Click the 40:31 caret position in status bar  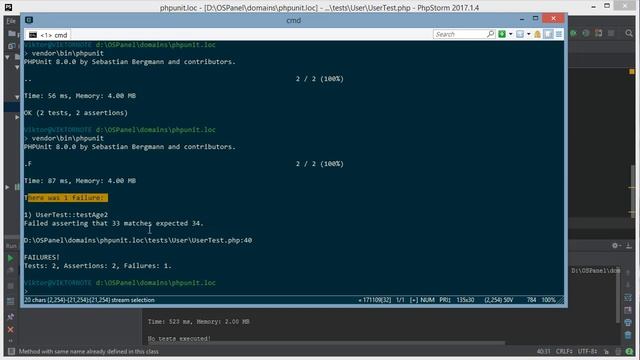point(544,351)
